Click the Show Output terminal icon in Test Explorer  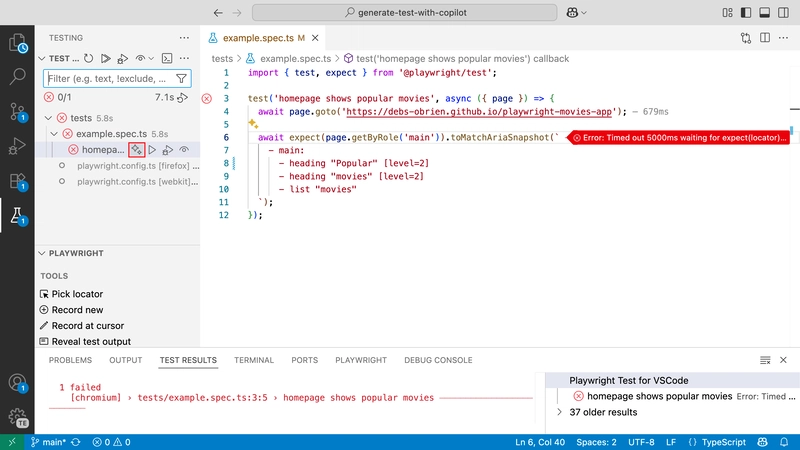point(168,59)
